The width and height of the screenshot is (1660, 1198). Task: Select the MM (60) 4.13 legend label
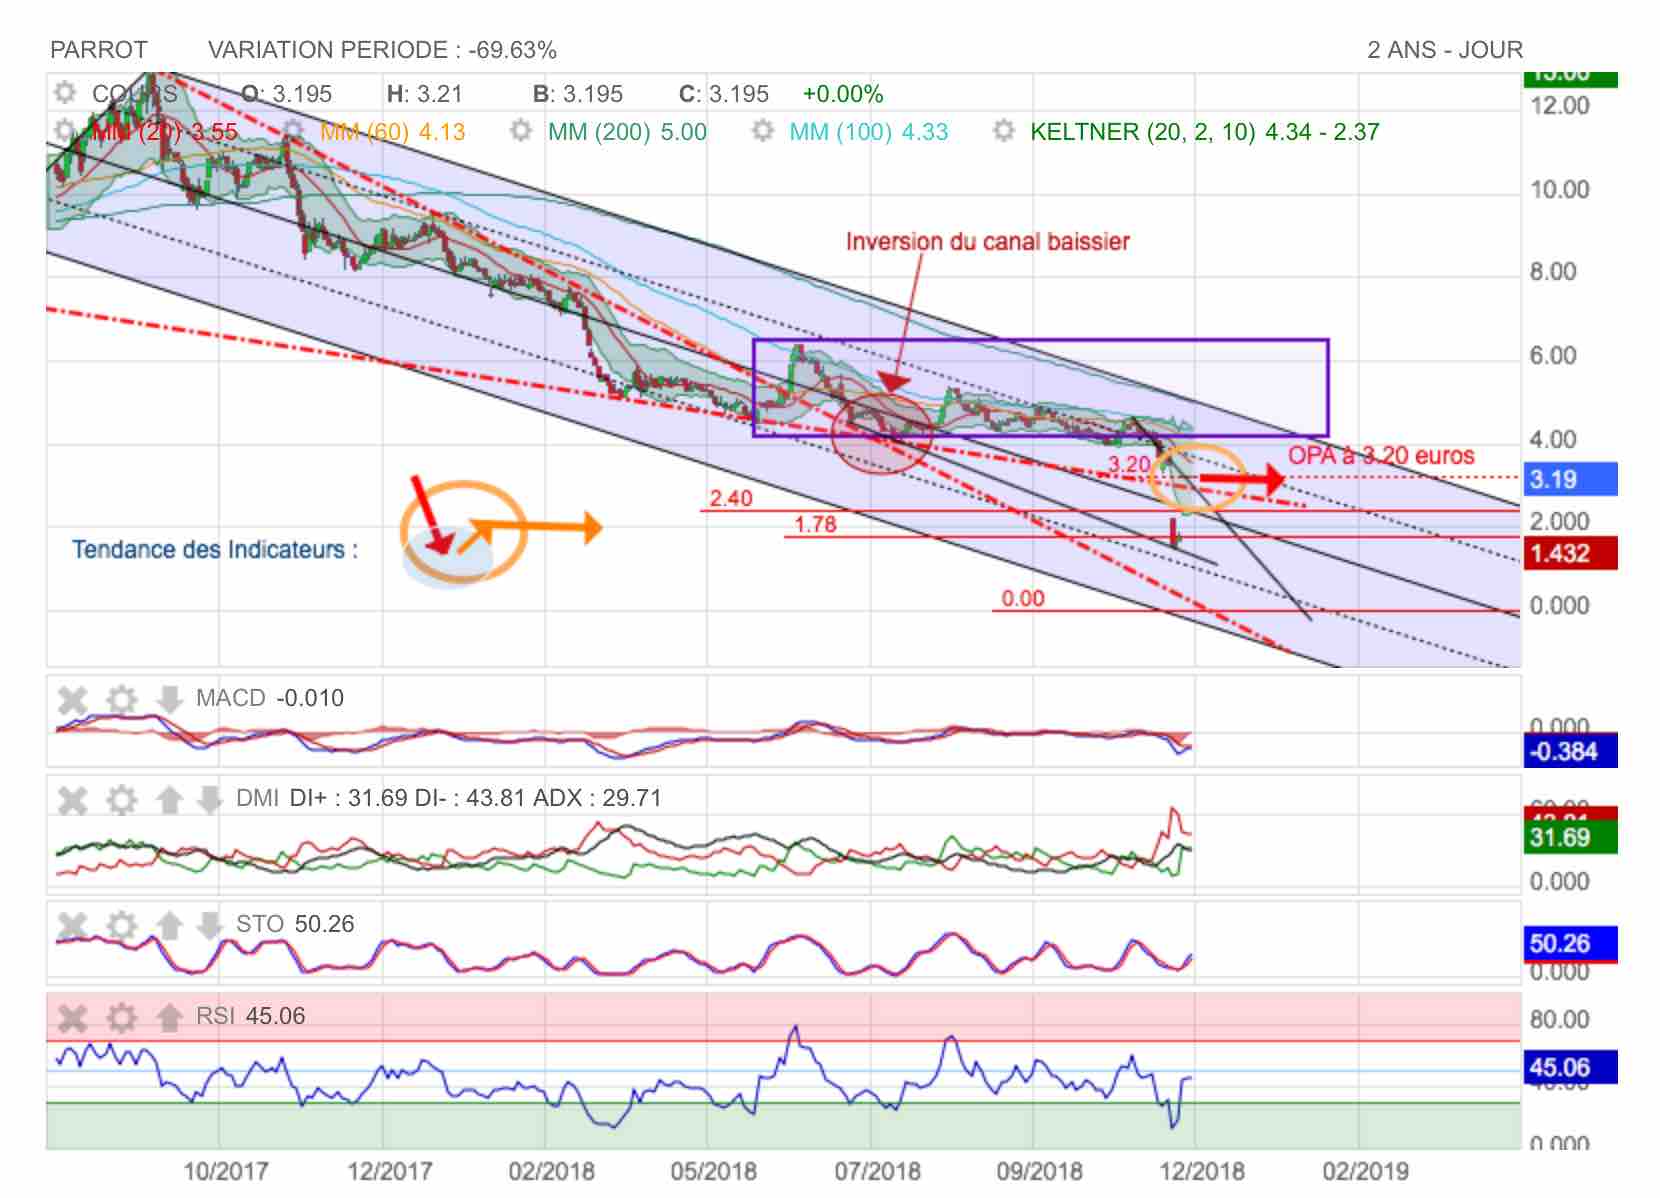coord(392,132)
